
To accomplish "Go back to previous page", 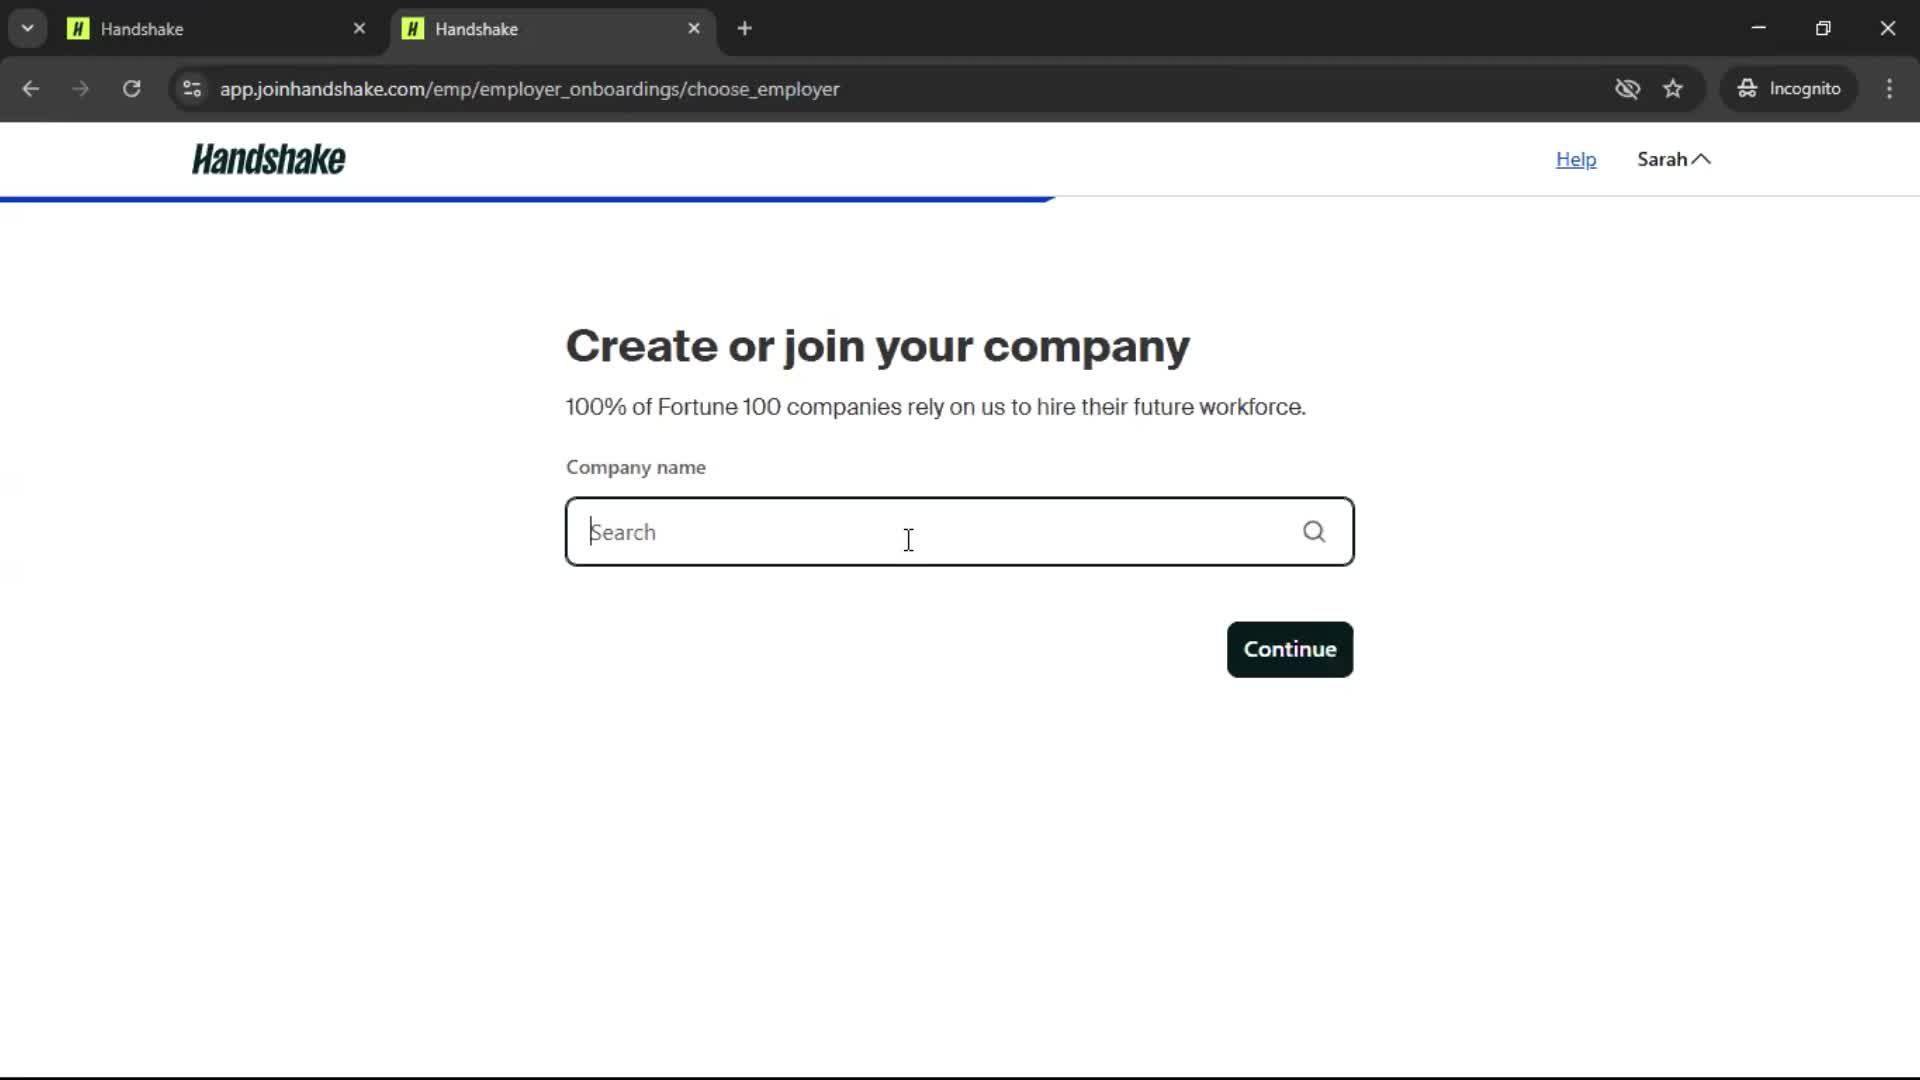I will coord(31,89).
